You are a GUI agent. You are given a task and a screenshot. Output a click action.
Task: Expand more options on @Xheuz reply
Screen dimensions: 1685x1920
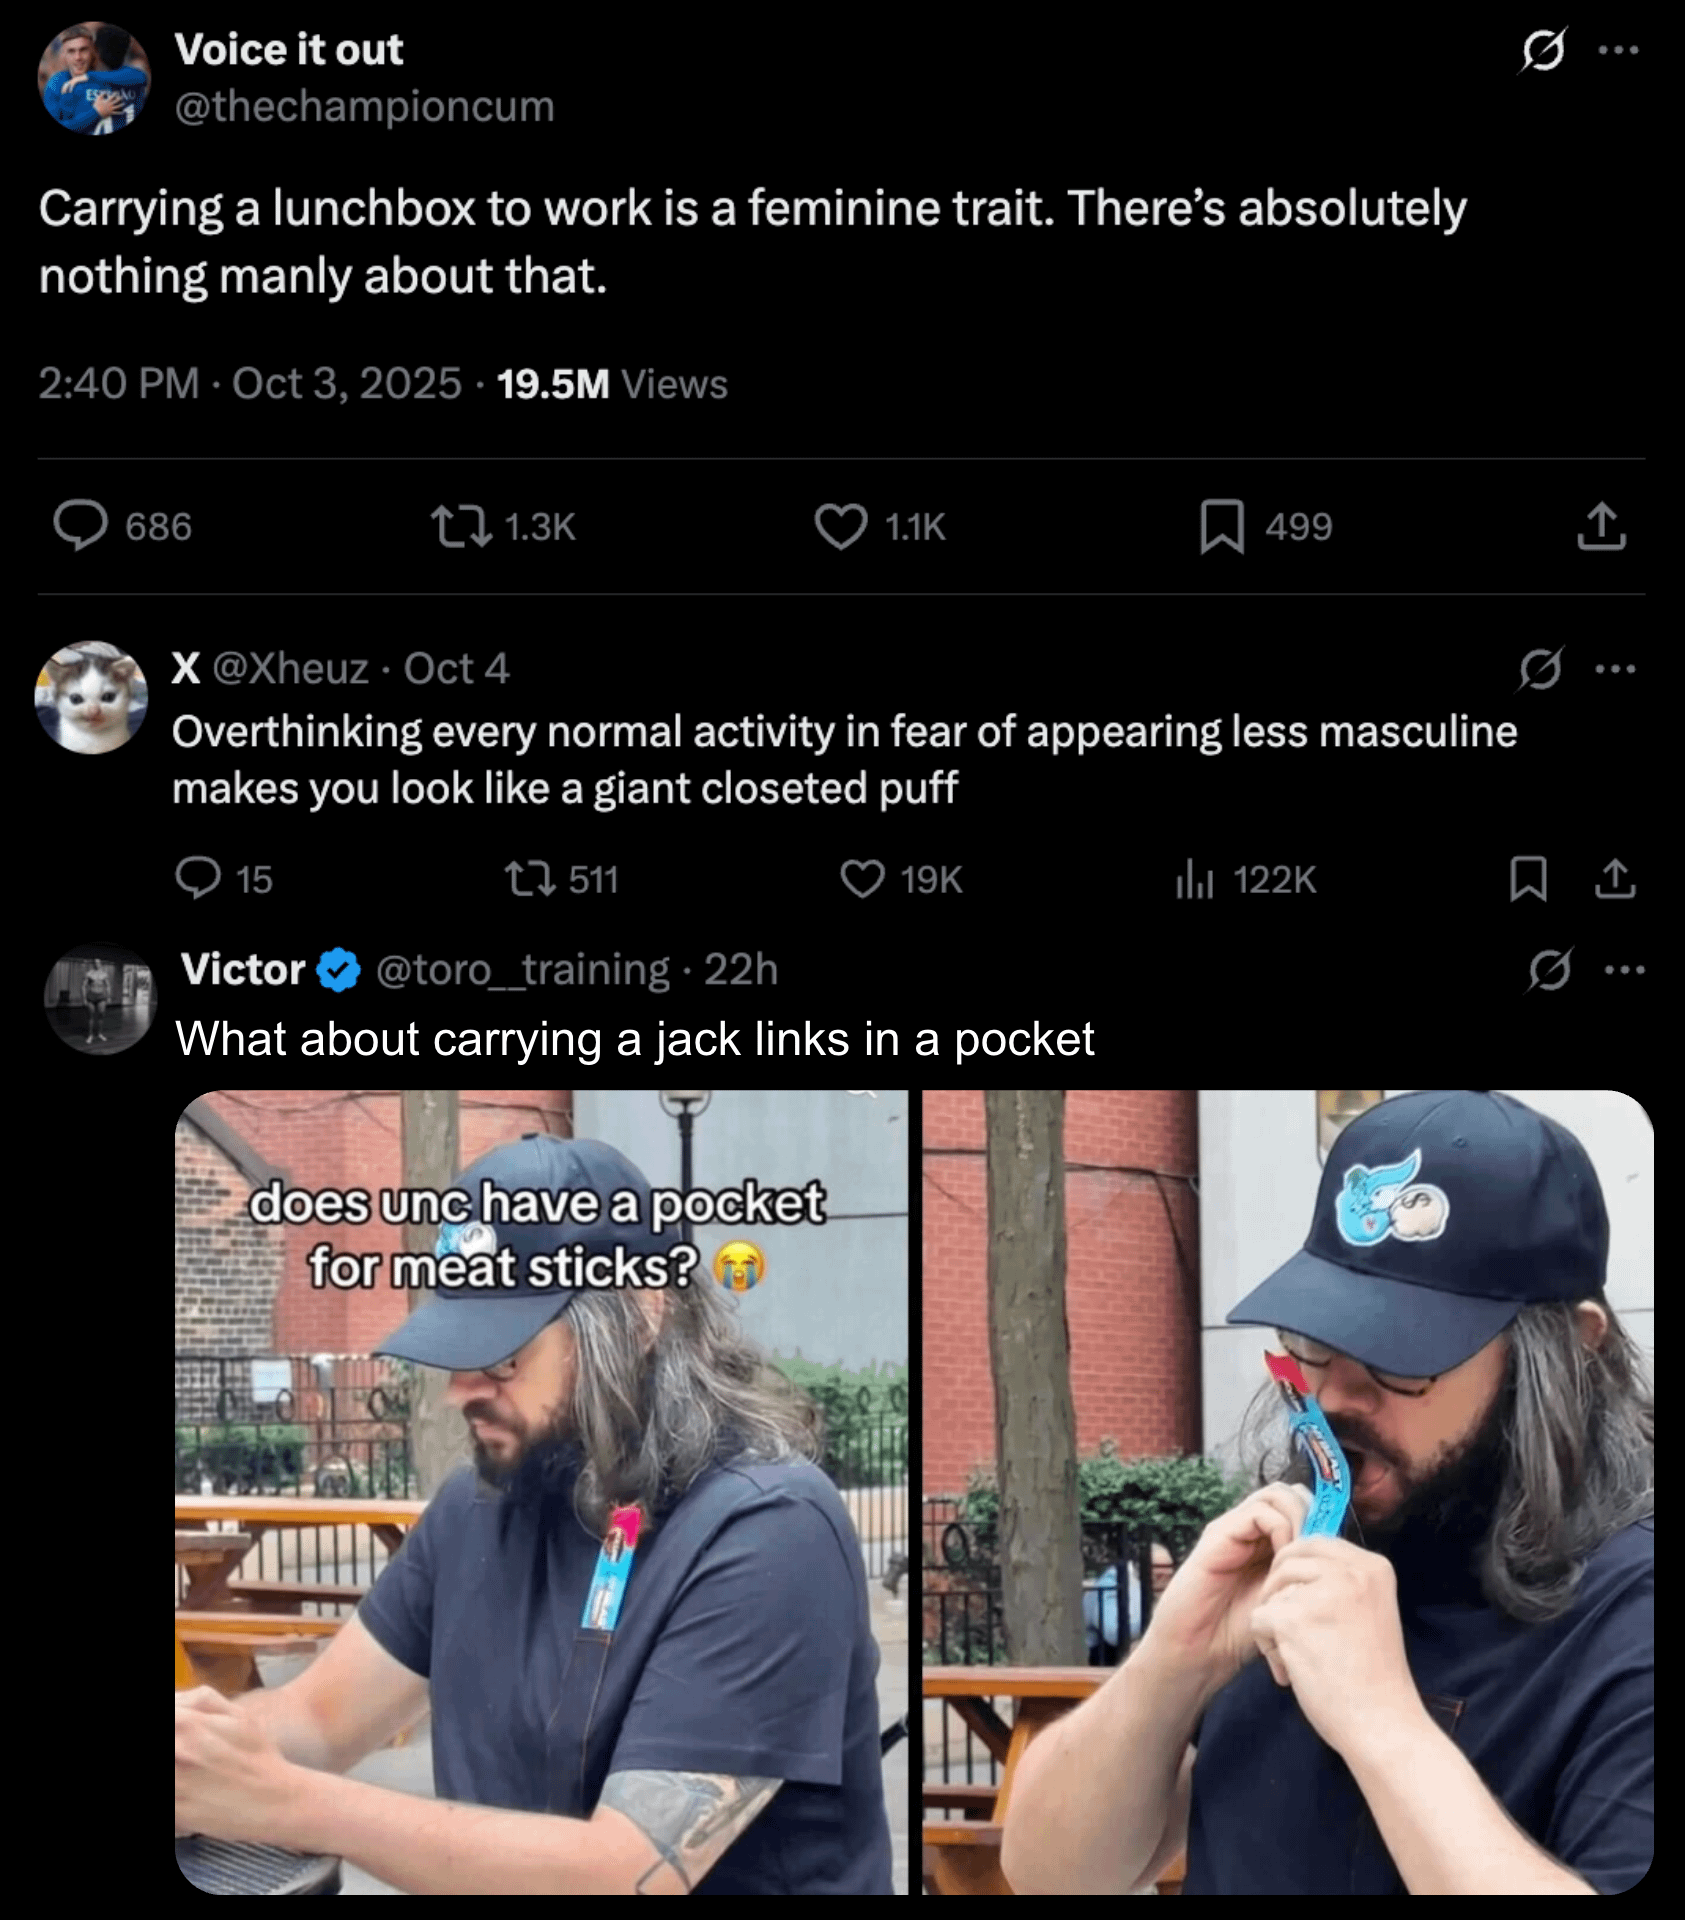coord(1616,669)
